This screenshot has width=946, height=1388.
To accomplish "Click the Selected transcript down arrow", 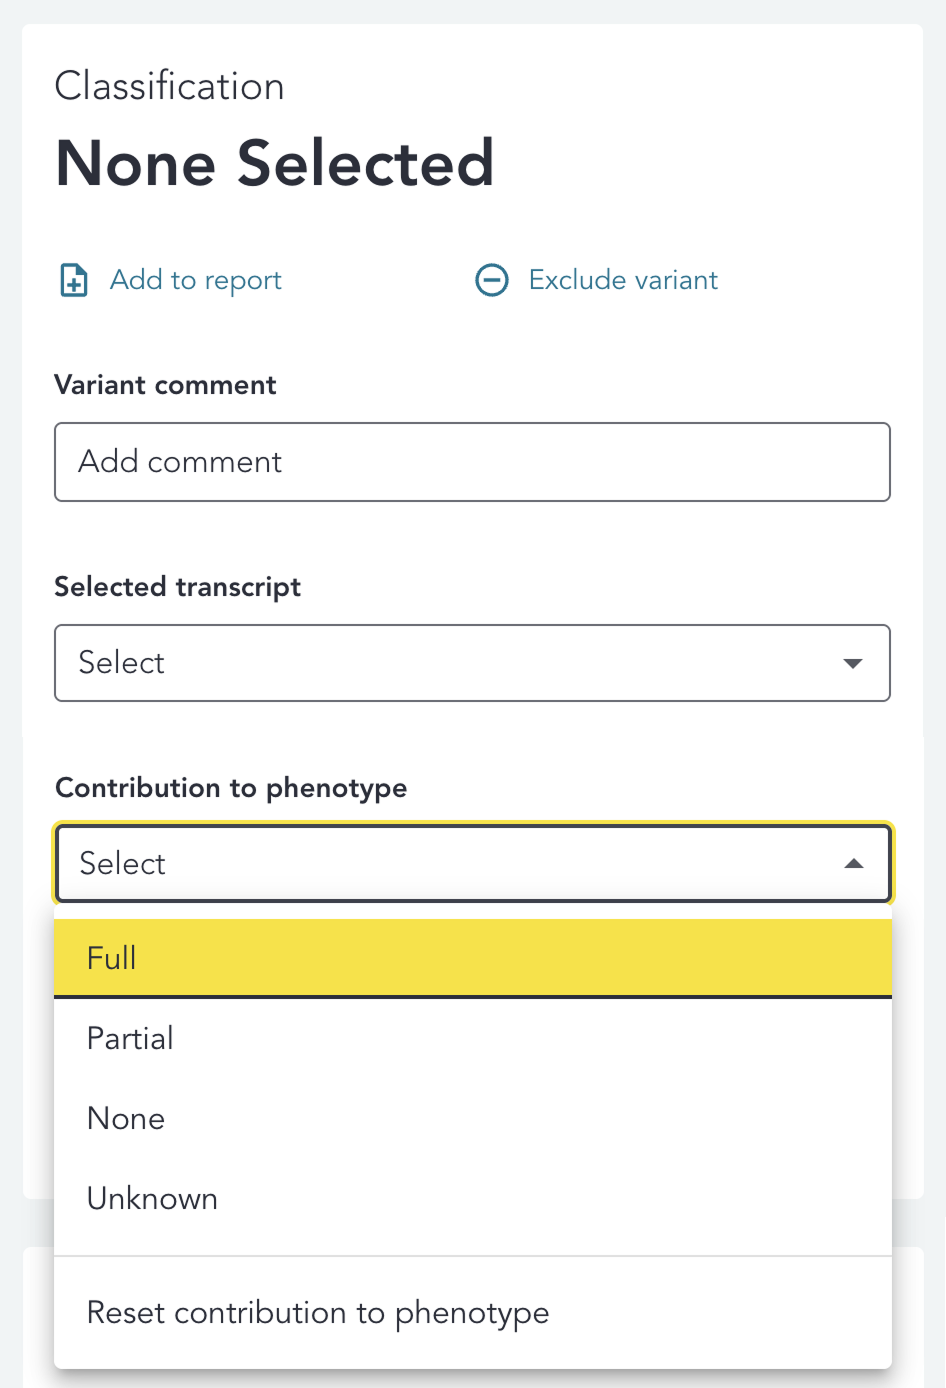I will [x=853, y=663].
